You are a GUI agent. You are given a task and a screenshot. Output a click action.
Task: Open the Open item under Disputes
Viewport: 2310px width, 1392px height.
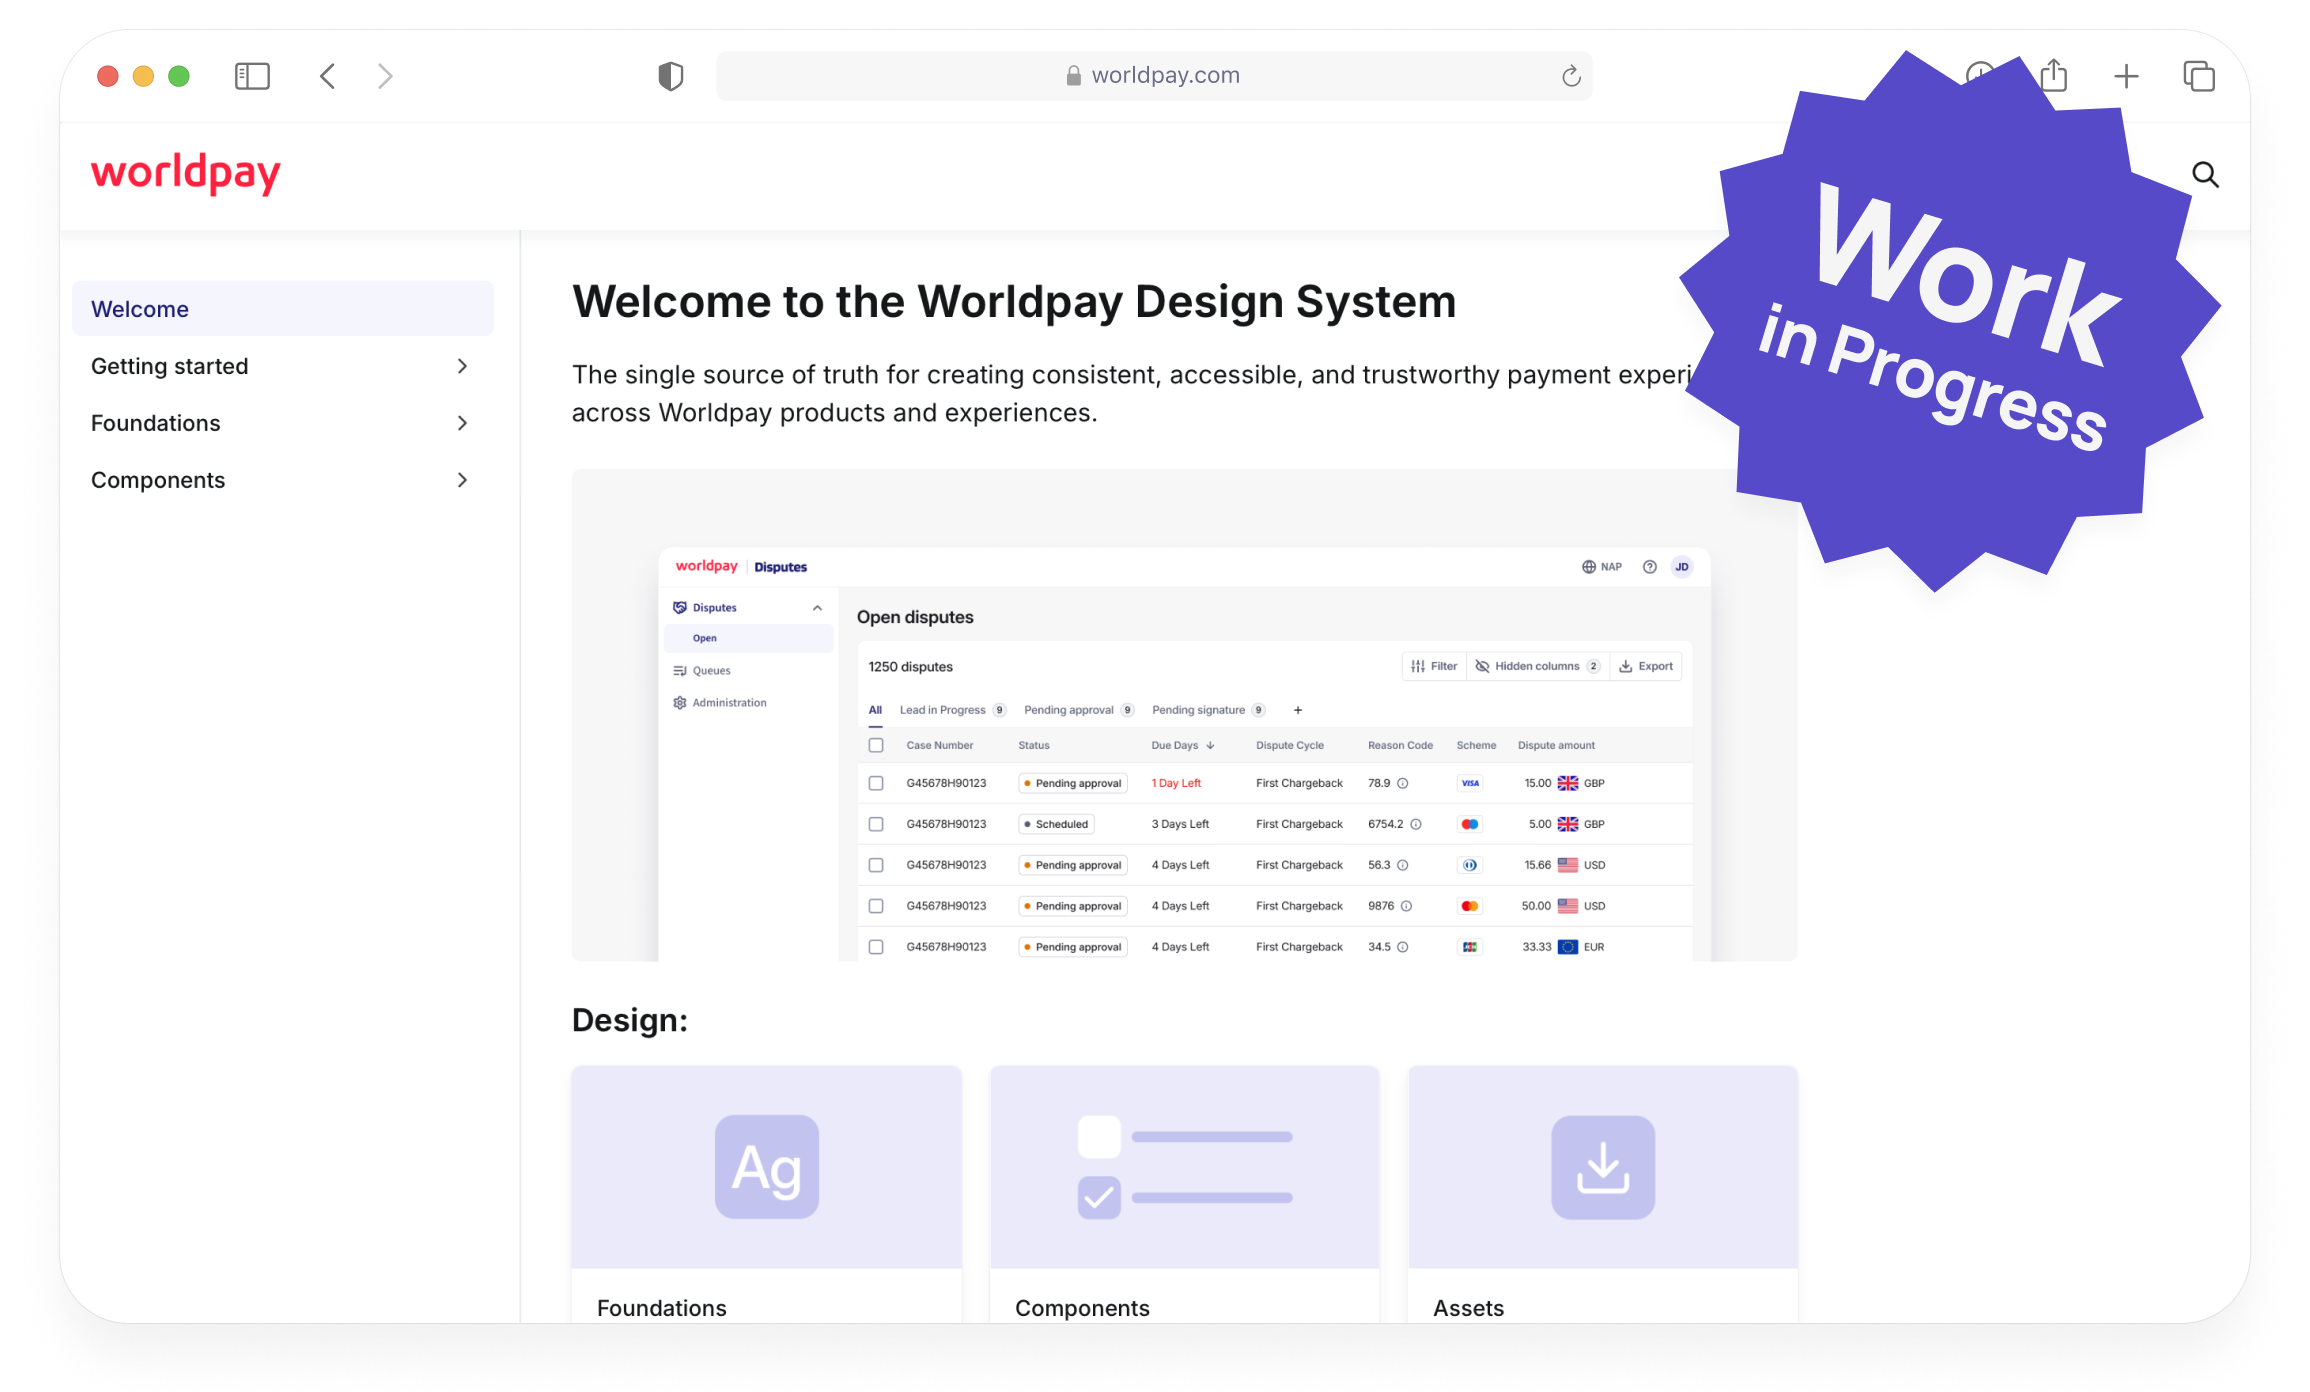(748, 639)
